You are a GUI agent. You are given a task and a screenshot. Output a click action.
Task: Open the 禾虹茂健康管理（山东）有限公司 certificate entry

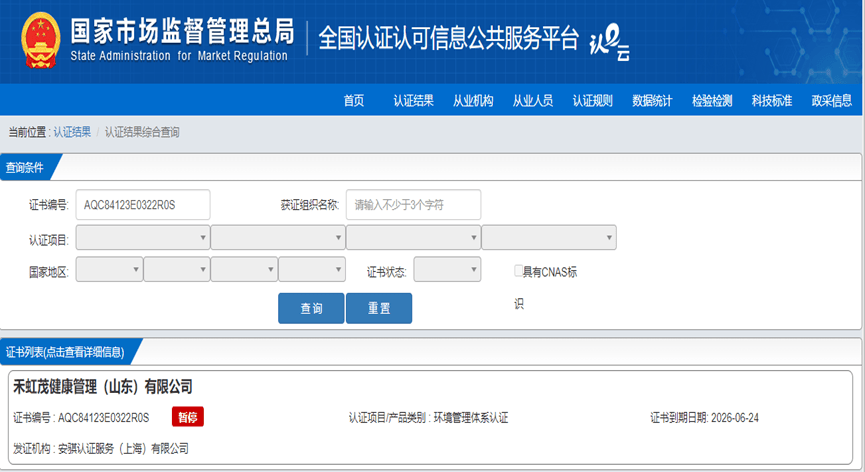tap(102, 387)
